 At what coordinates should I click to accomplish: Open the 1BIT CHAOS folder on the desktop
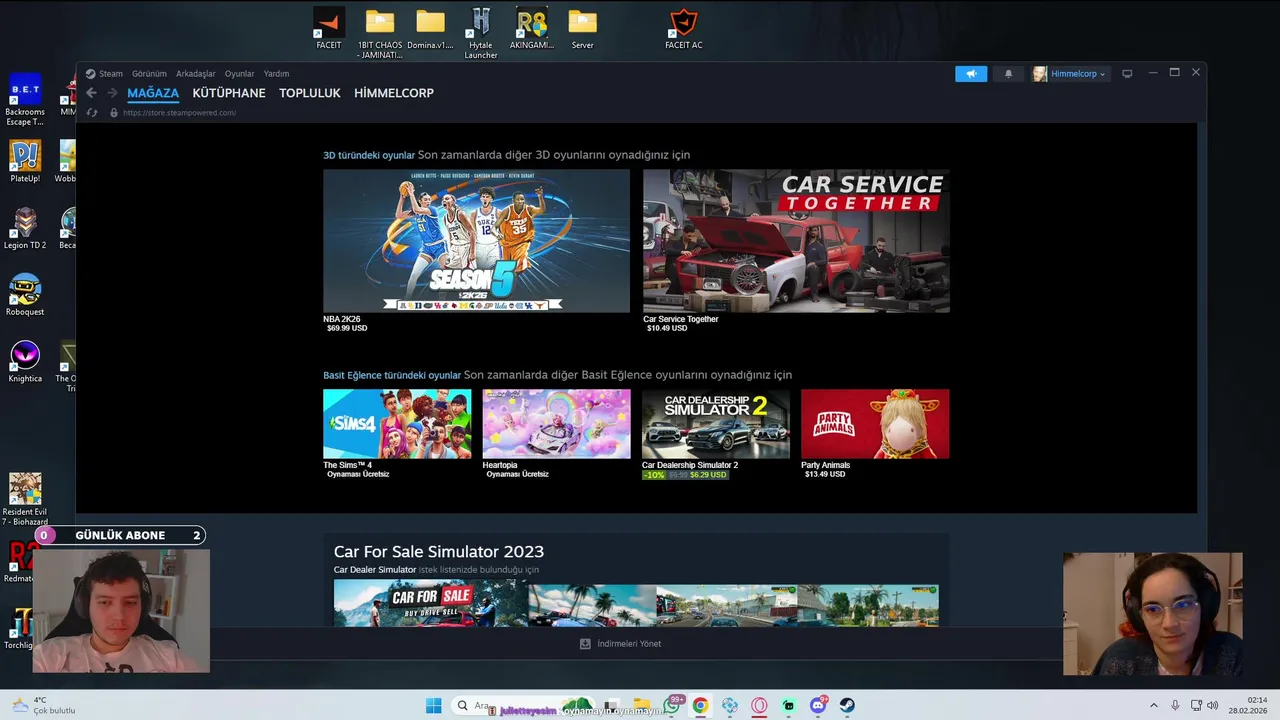pos(379,34)
